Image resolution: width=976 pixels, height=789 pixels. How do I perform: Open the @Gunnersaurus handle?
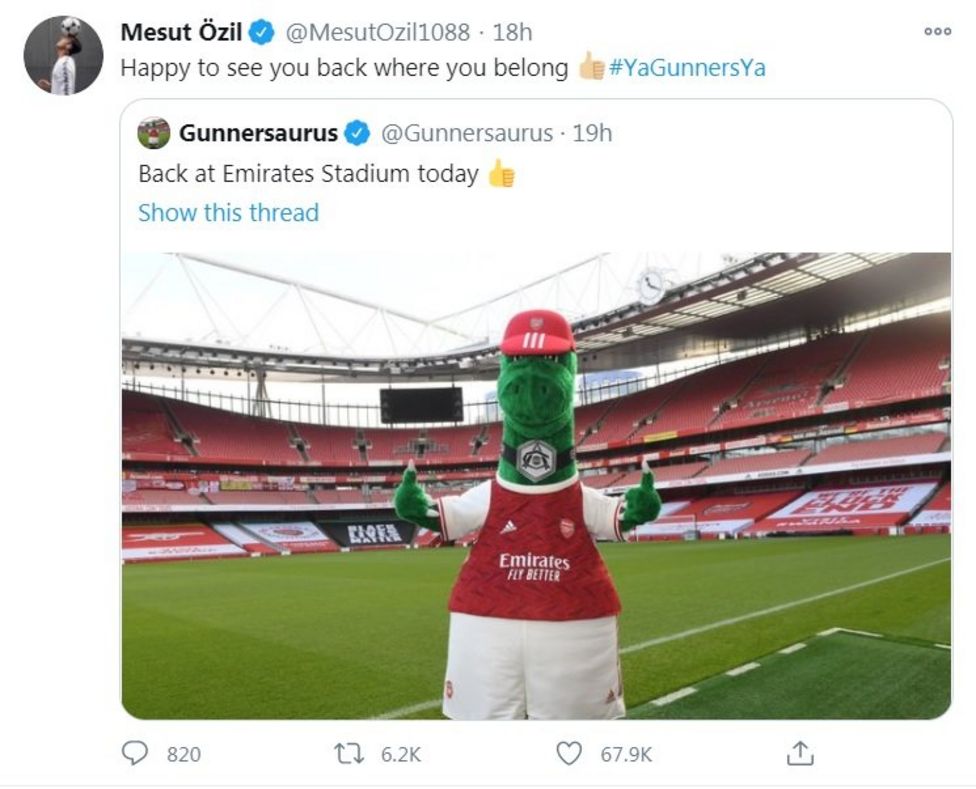[x=467, y=133]
